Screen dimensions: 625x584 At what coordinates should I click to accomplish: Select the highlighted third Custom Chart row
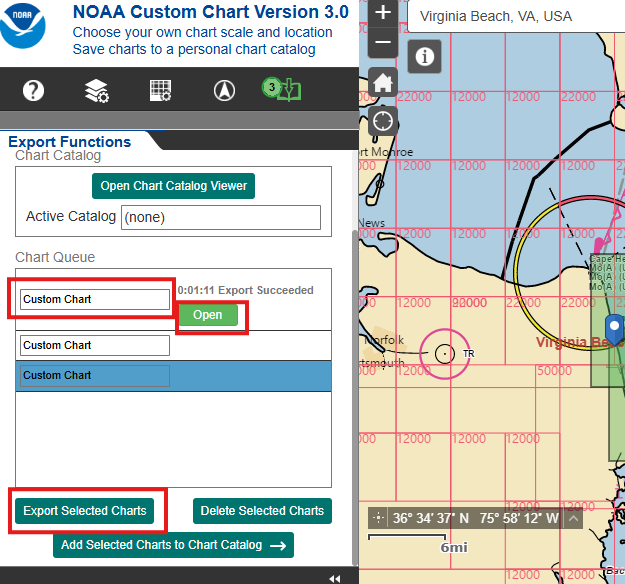coord(173,376)
